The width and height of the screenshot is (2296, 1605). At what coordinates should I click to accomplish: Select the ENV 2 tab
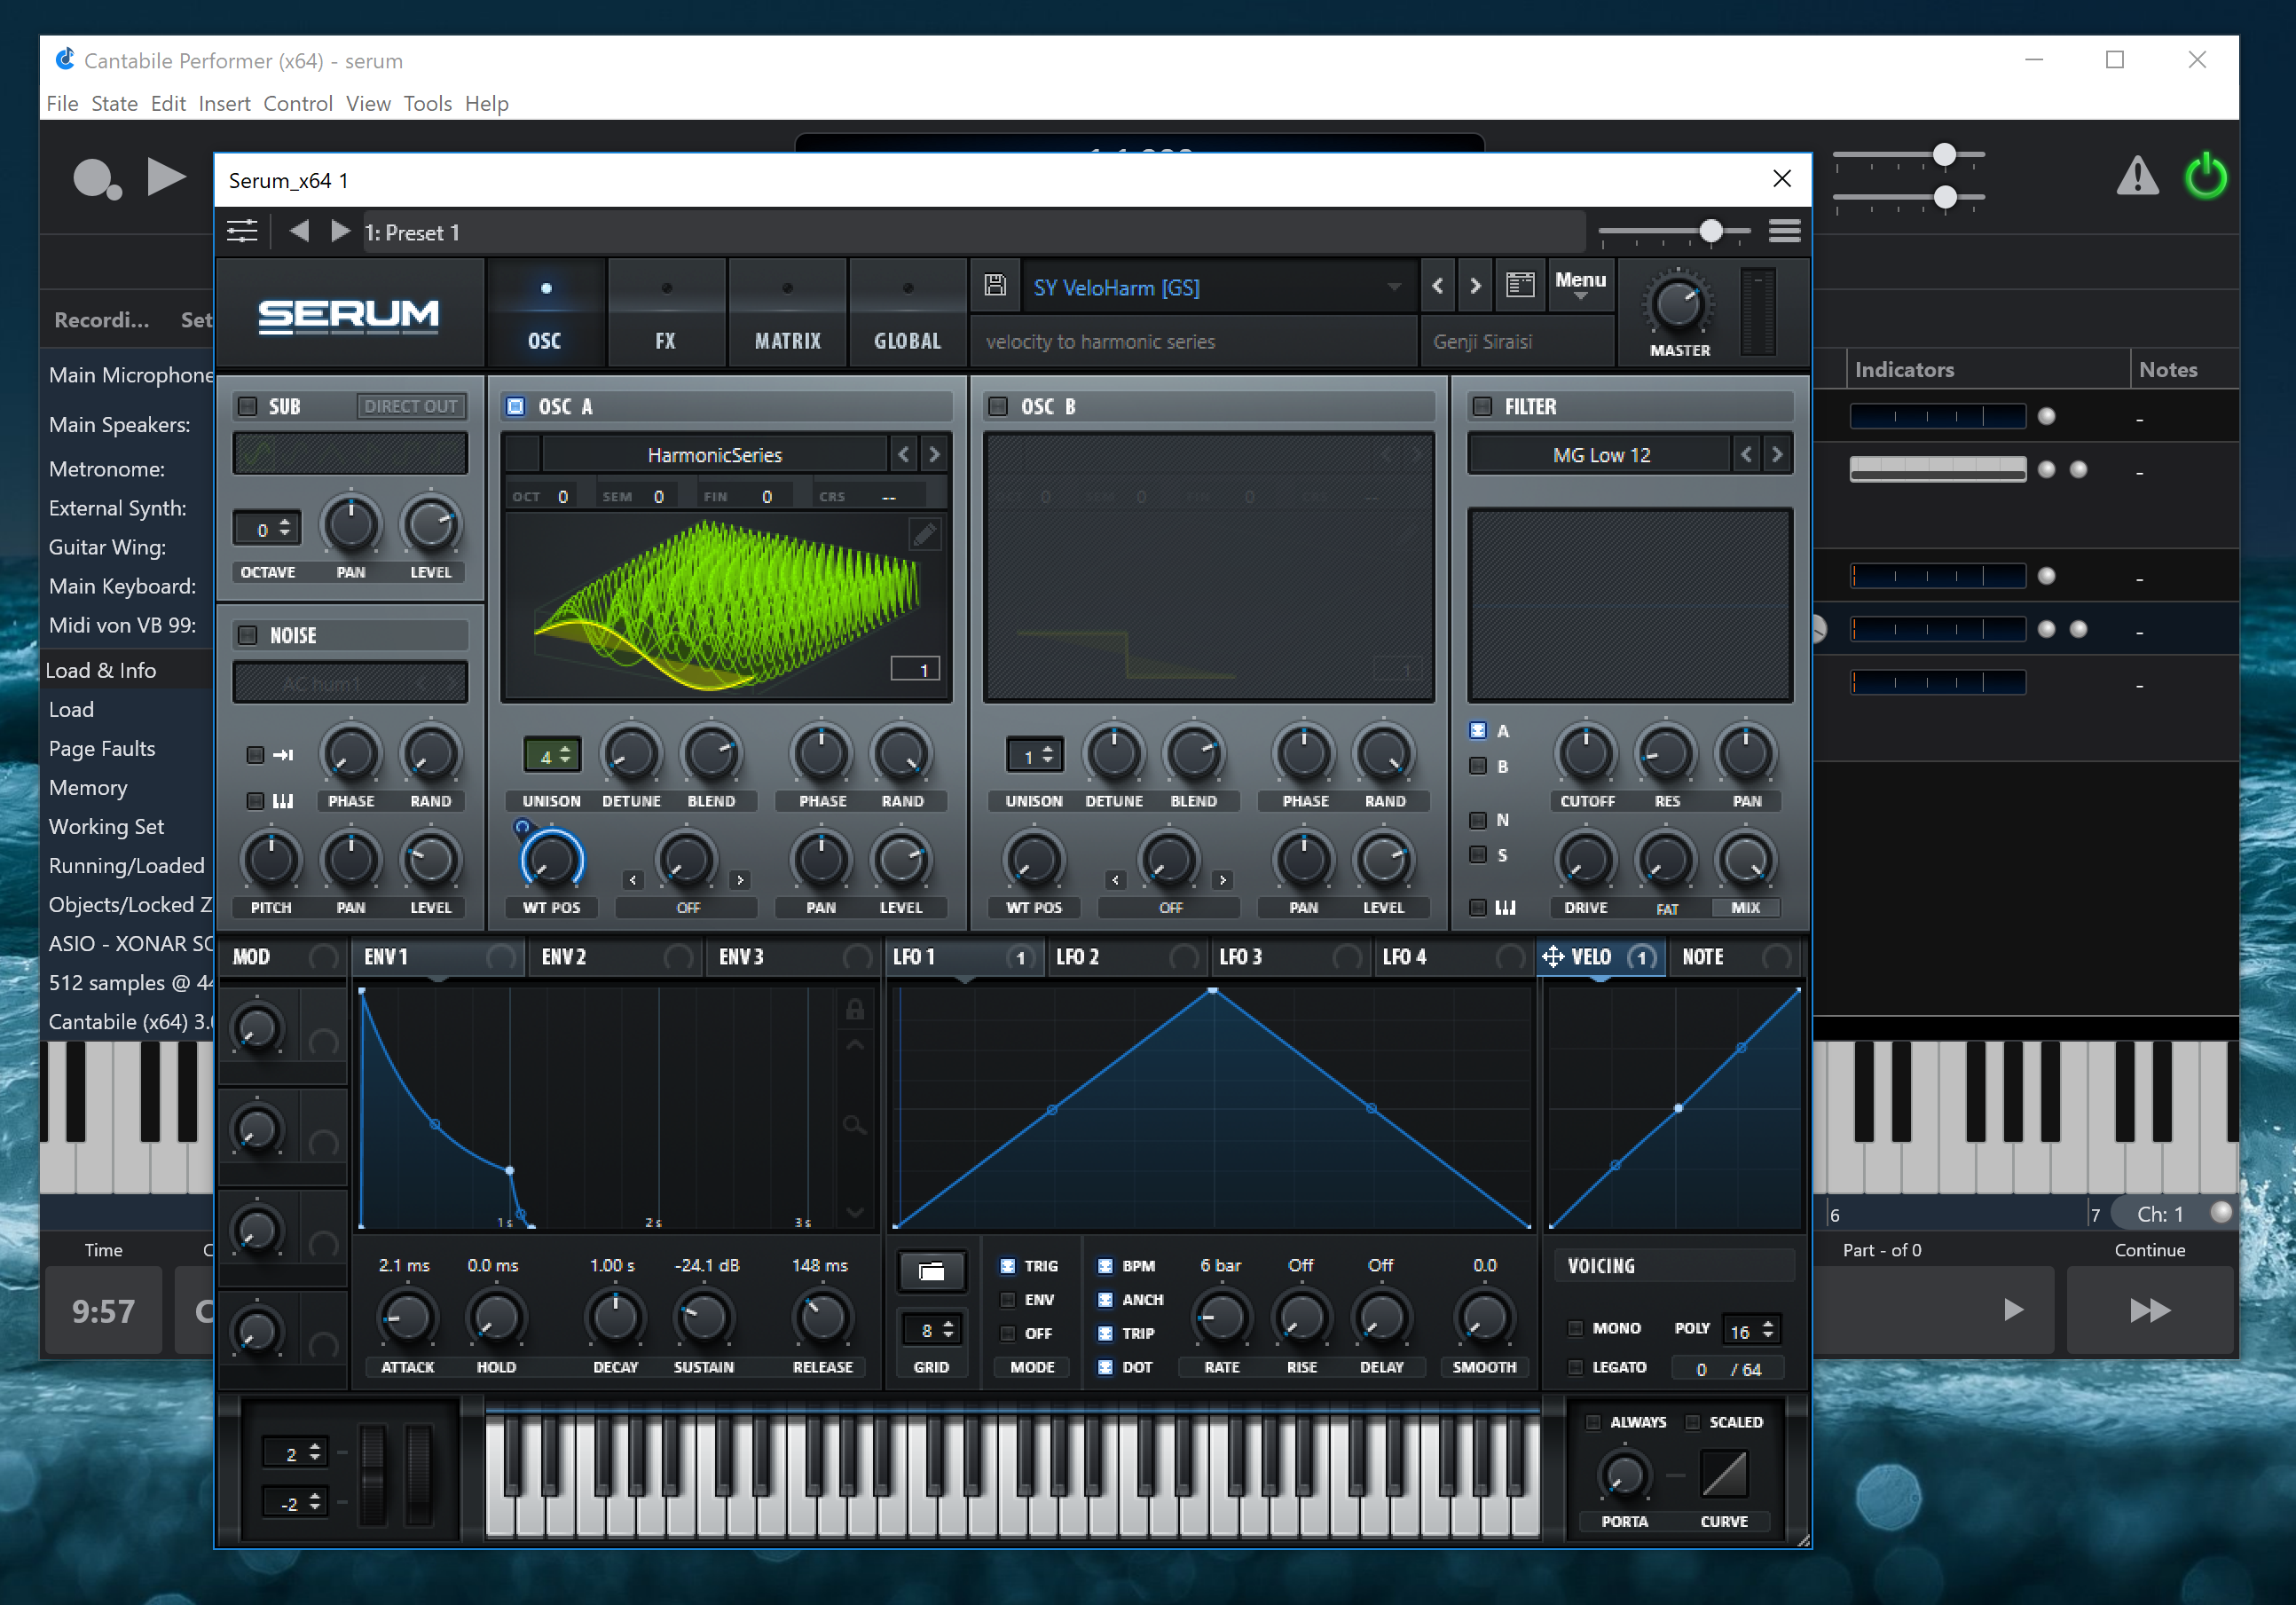point(617,957)
